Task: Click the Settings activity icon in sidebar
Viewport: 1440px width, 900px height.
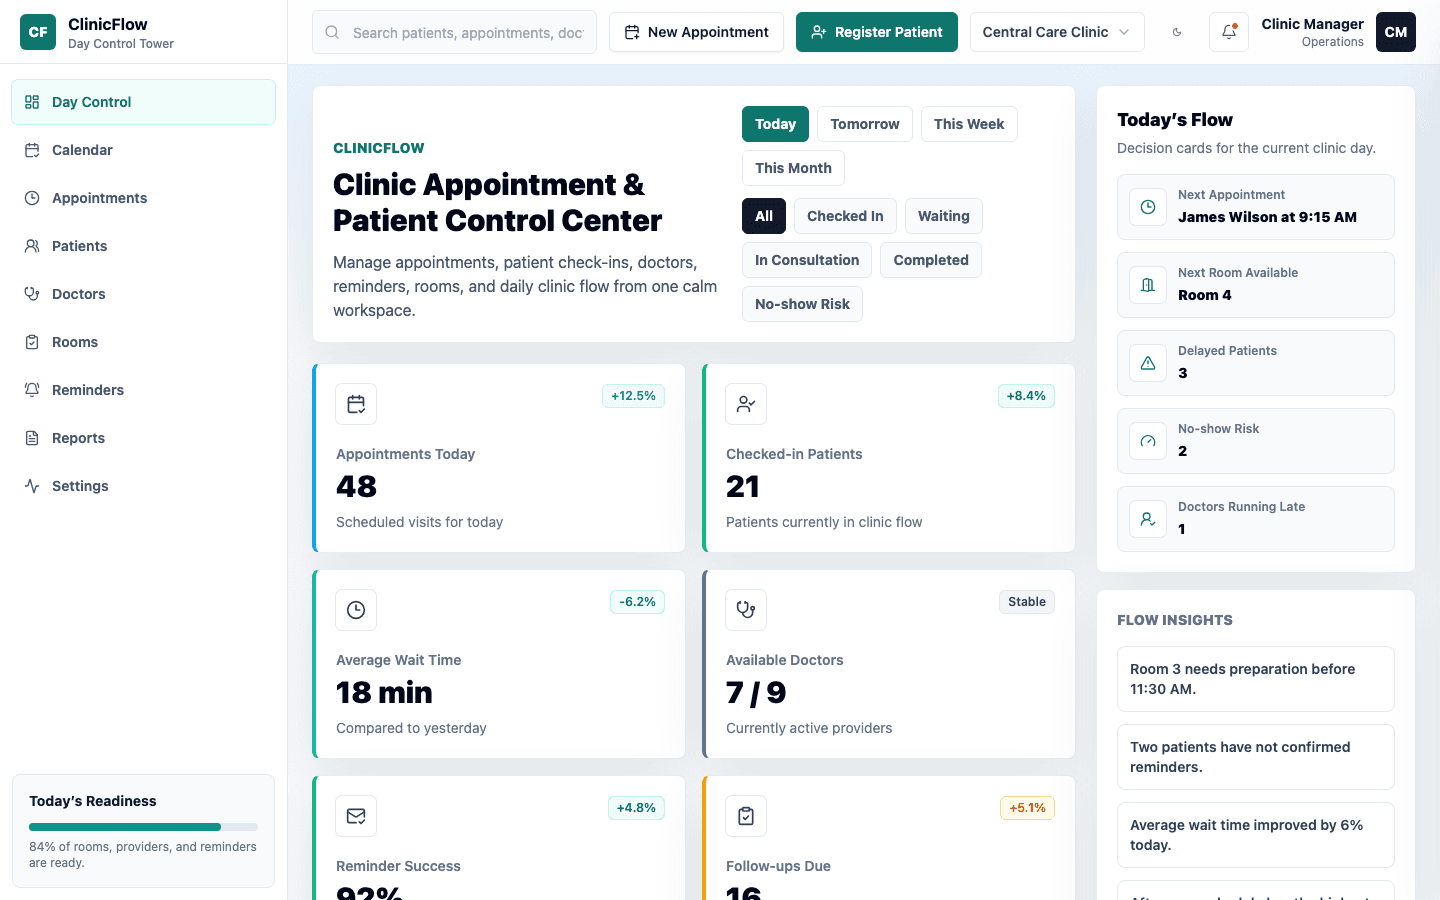Action: point(32,486)
